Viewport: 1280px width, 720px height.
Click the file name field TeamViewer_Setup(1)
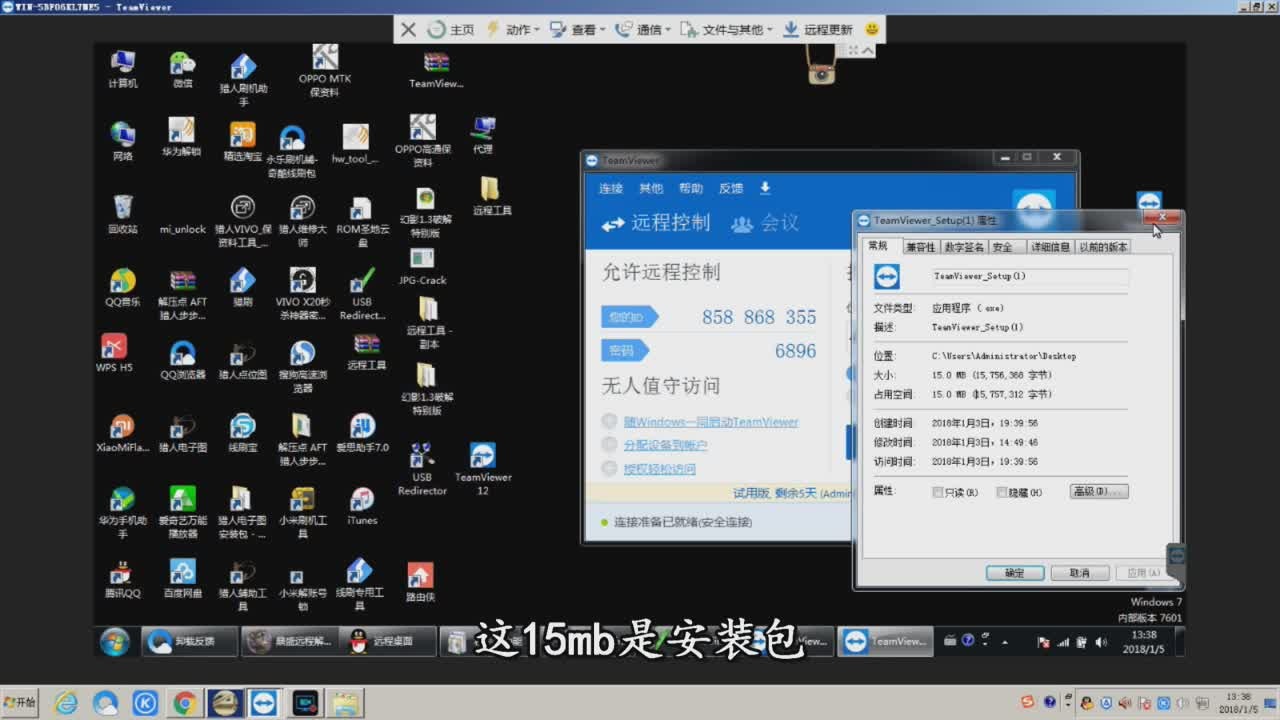coord(1030,276)
